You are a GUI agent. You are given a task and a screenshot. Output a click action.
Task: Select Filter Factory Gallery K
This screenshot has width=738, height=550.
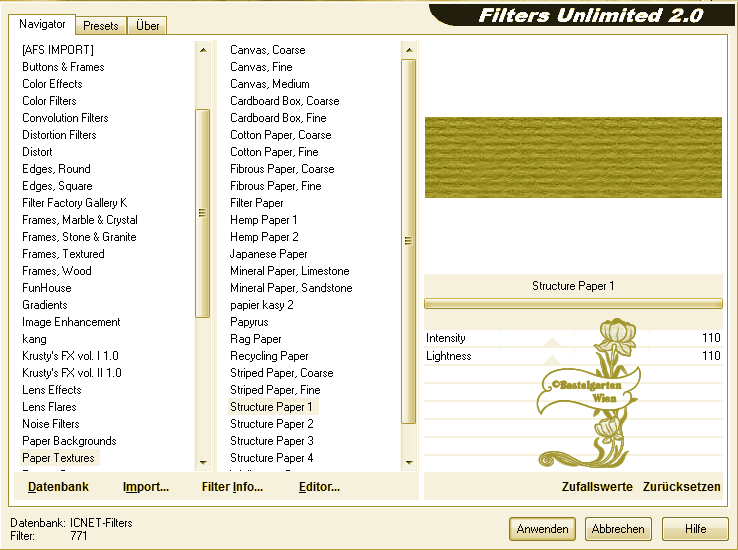(x=74, y=203)
